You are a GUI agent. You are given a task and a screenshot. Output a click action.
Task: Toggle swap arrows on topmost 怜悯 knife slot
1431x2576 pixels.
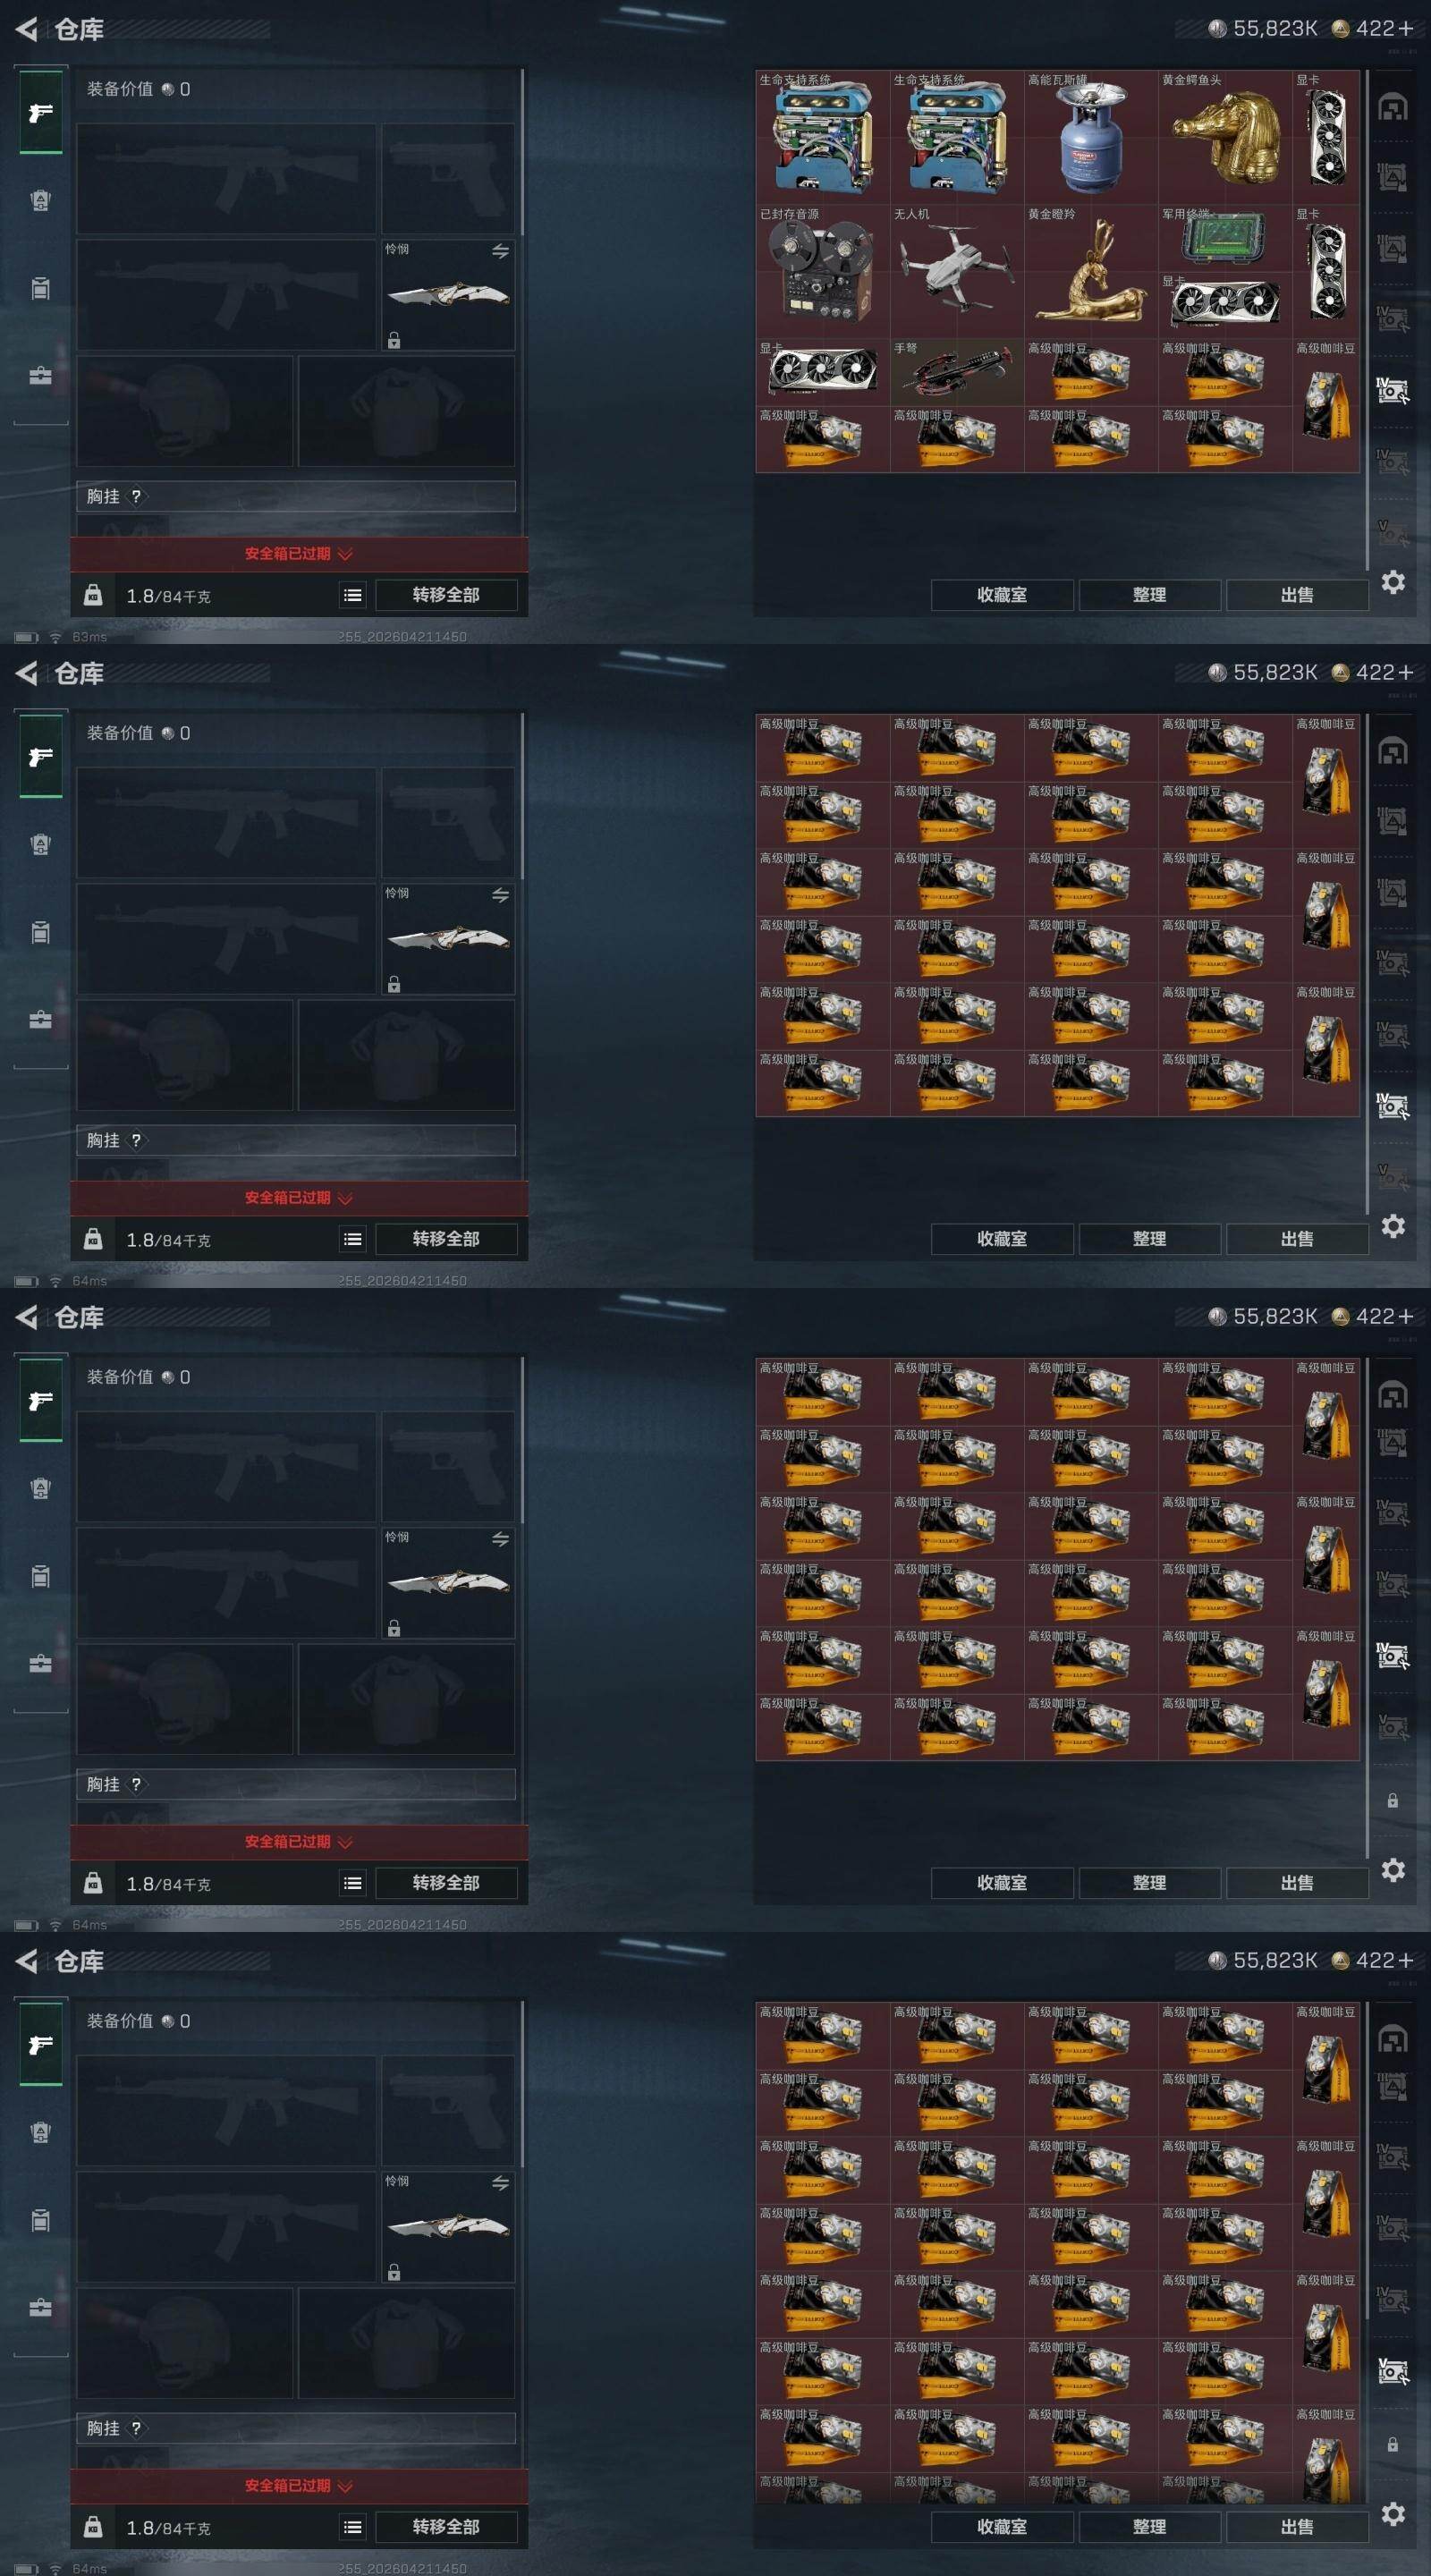[500, 251]
